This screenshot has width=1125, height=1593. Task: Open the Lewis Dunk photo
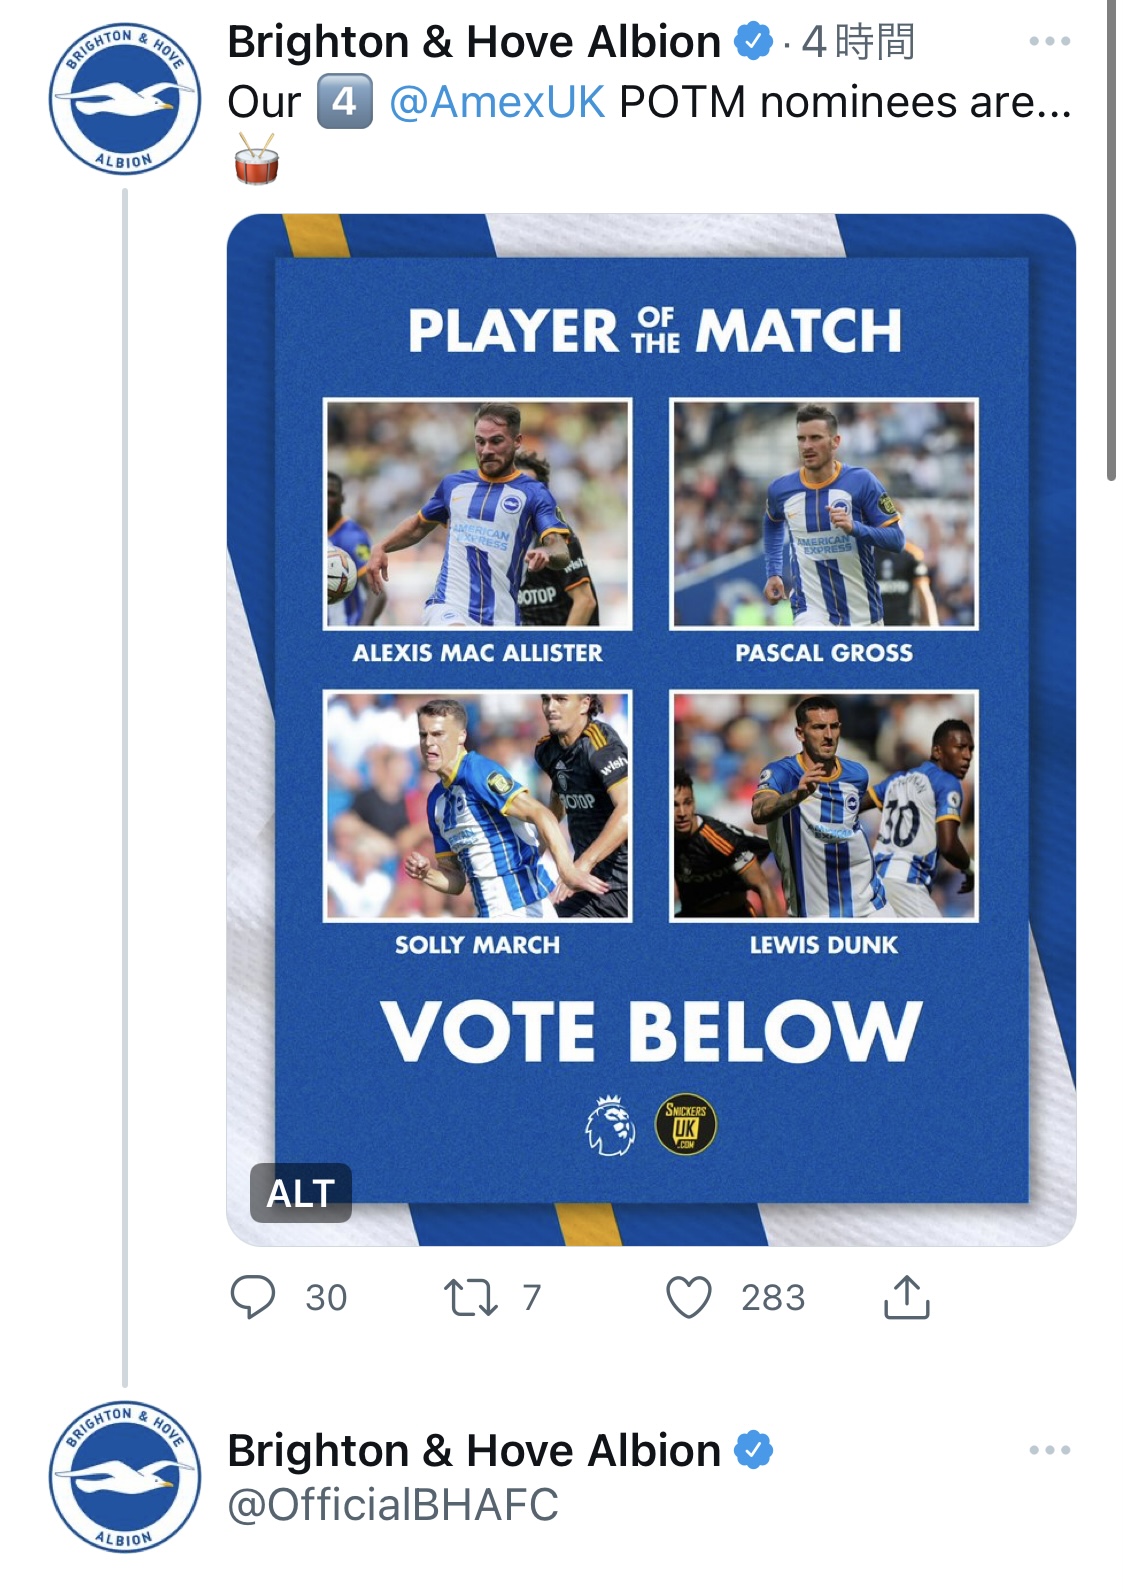tap(824, 805)
